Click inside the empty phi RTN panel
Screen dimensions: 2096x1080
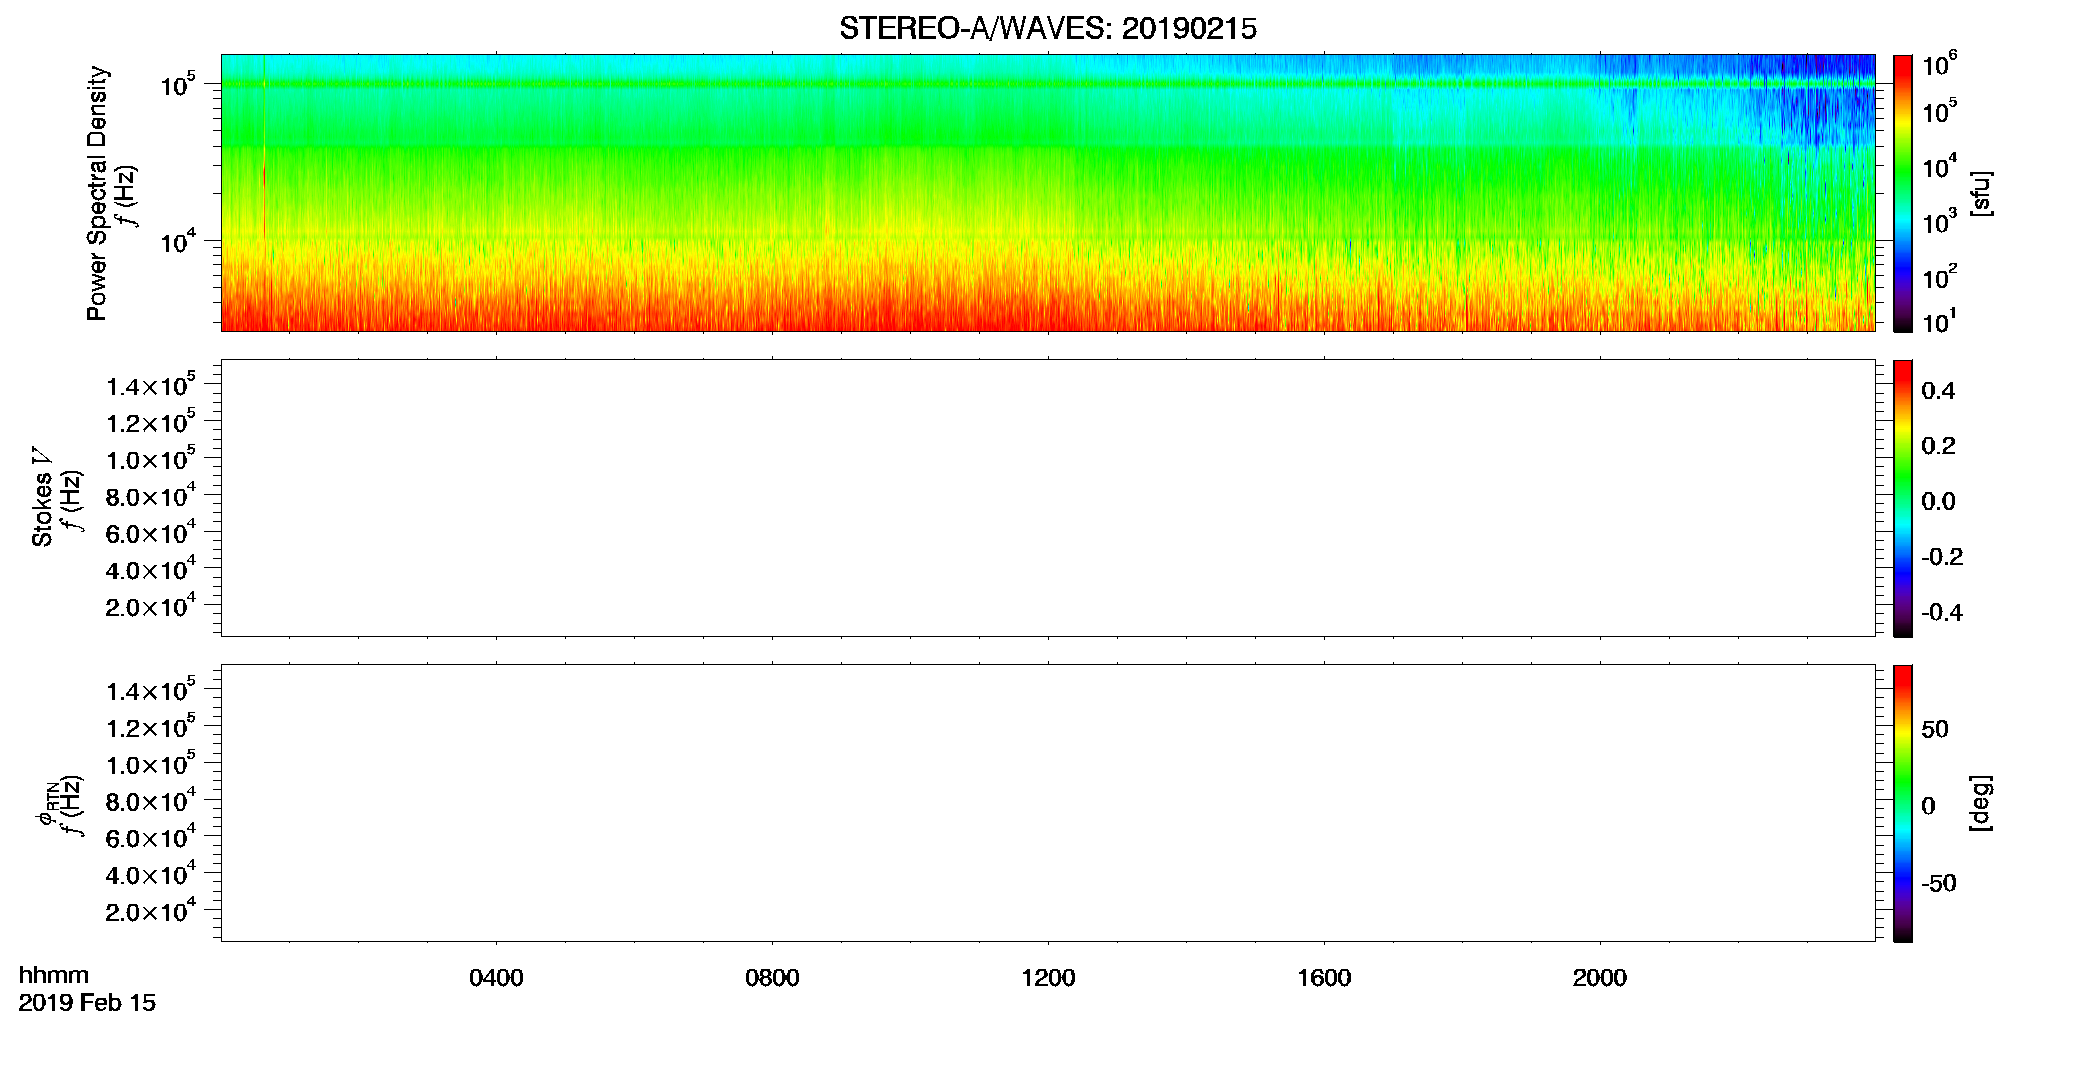[1048, 803]
